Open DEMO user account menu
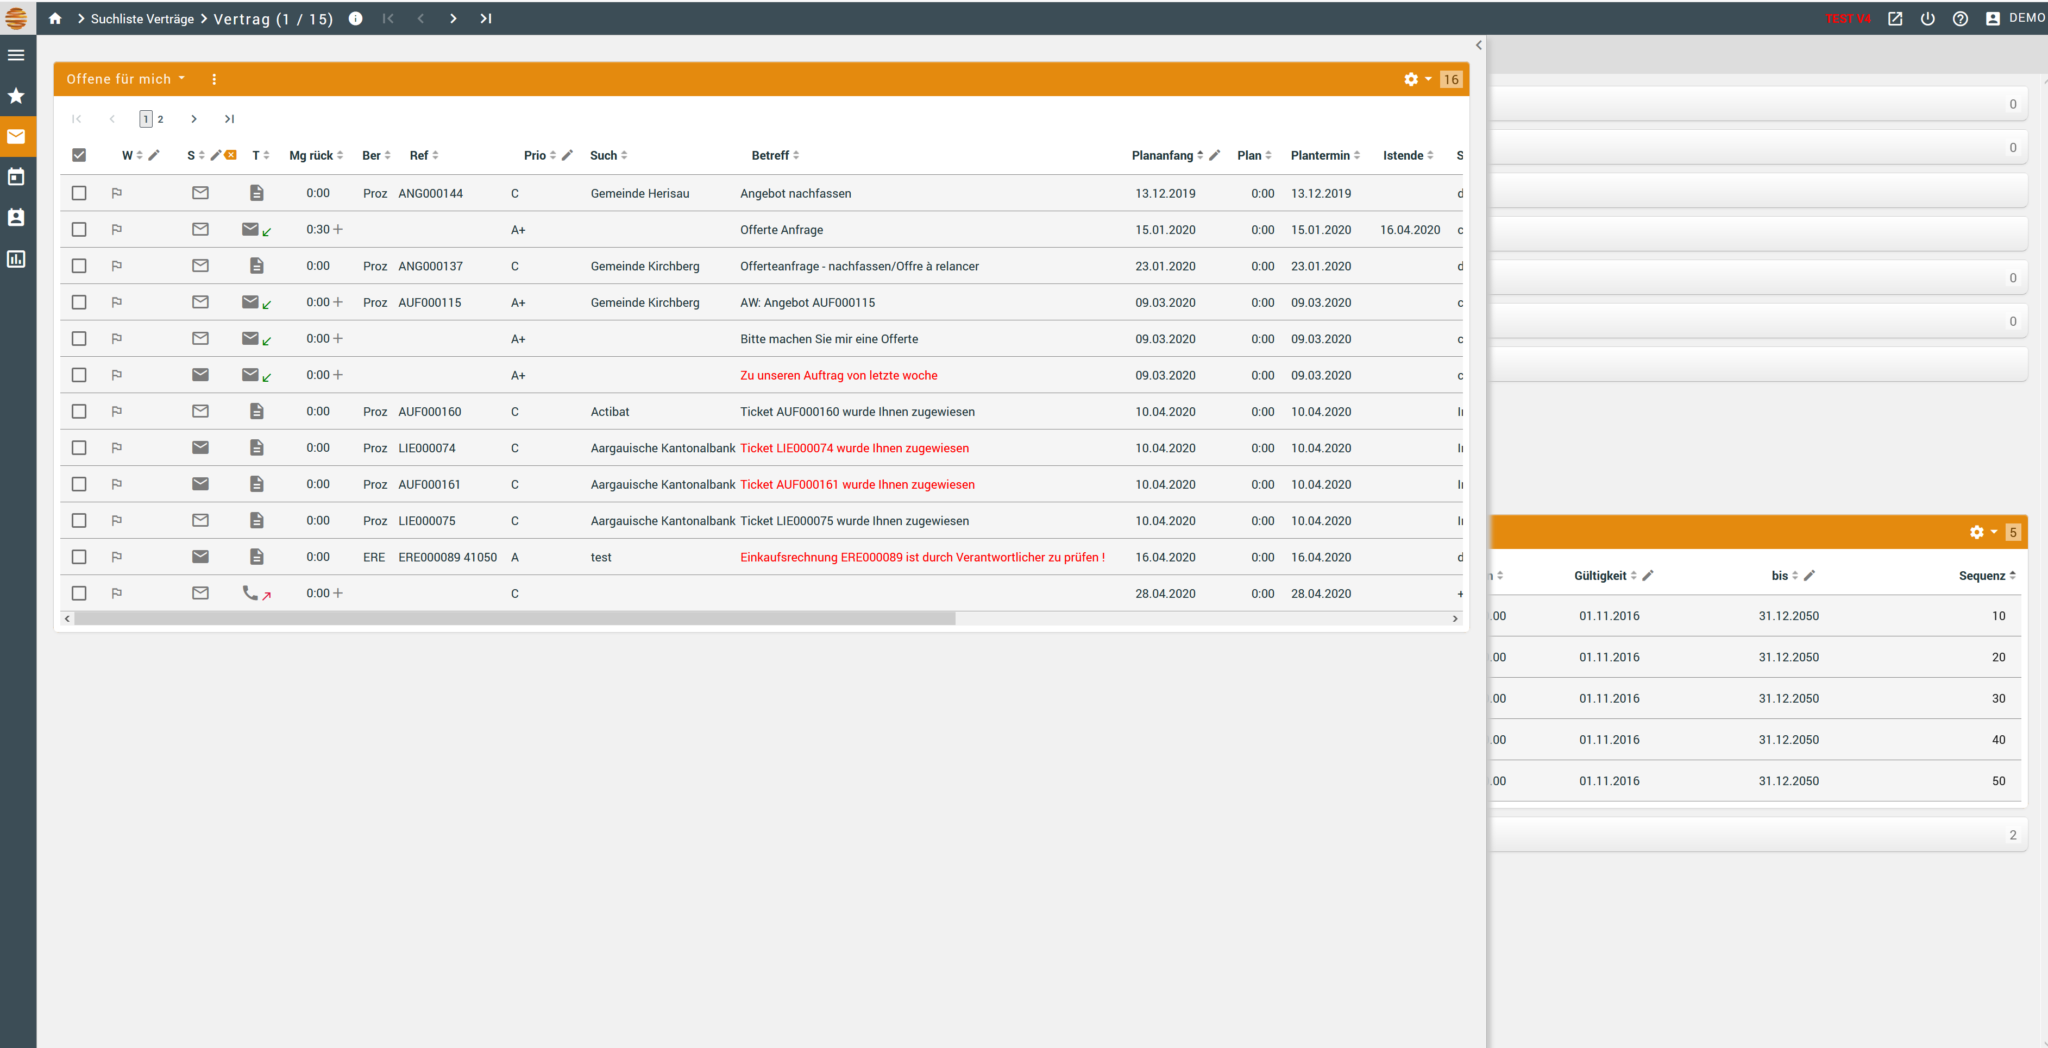2048x1048 pixels. click(x=2014, y=18)
